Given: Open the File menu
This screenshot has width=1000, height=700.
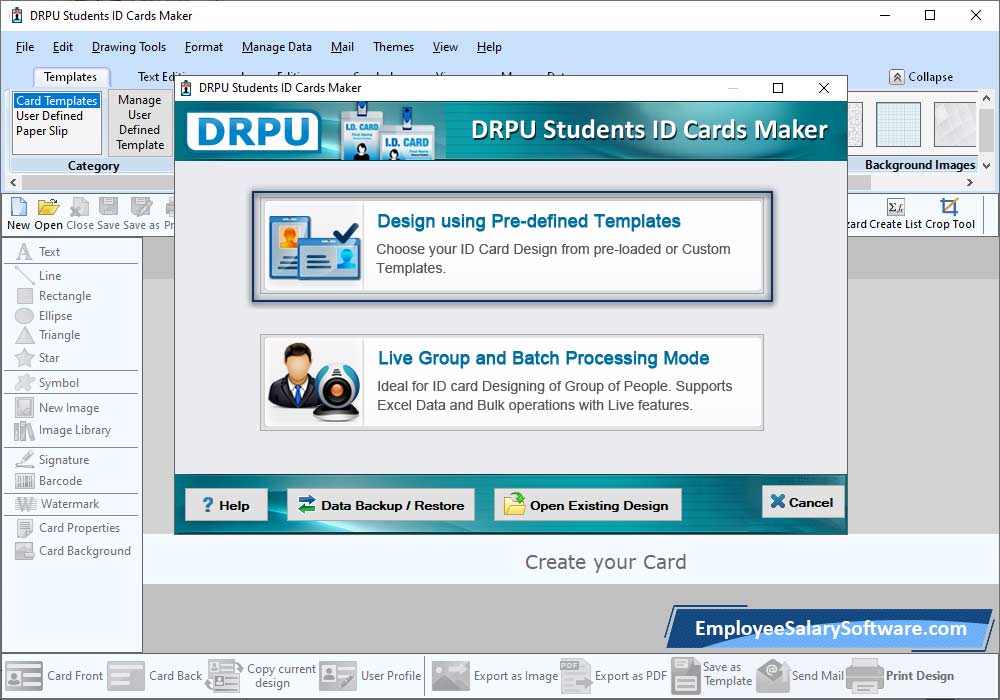Looking at the screenshot, I should 25,47.
